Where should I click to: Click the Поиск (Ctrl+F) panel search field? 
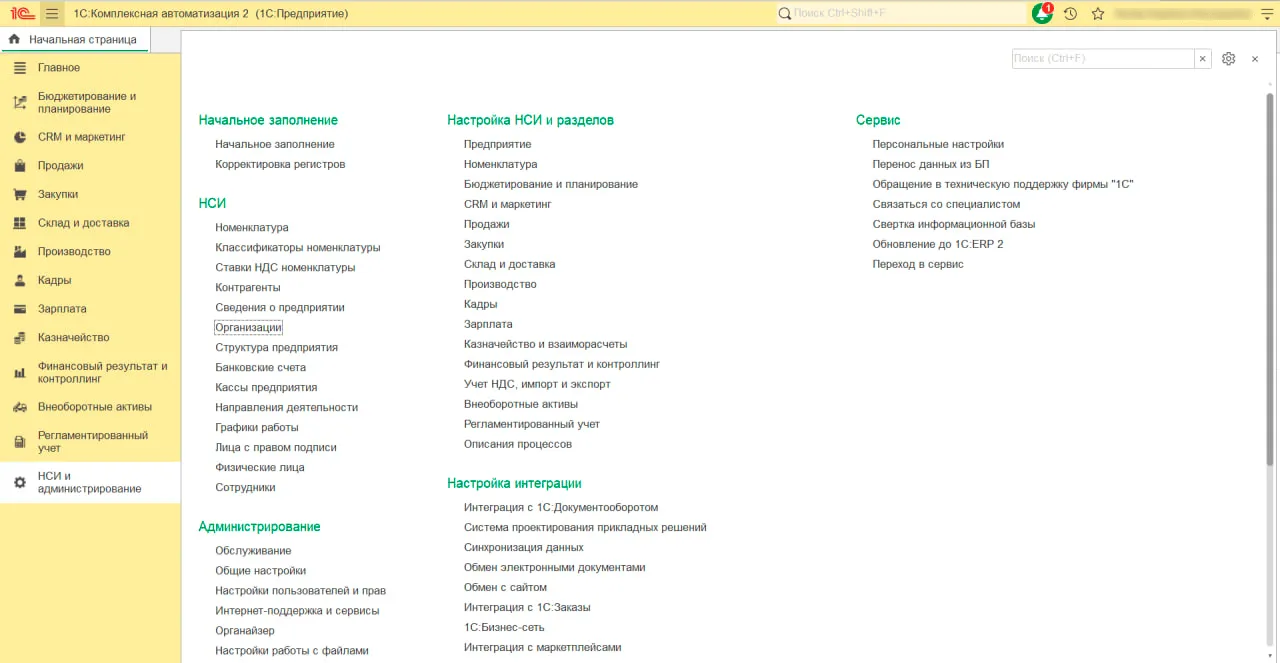[1102, 59]
